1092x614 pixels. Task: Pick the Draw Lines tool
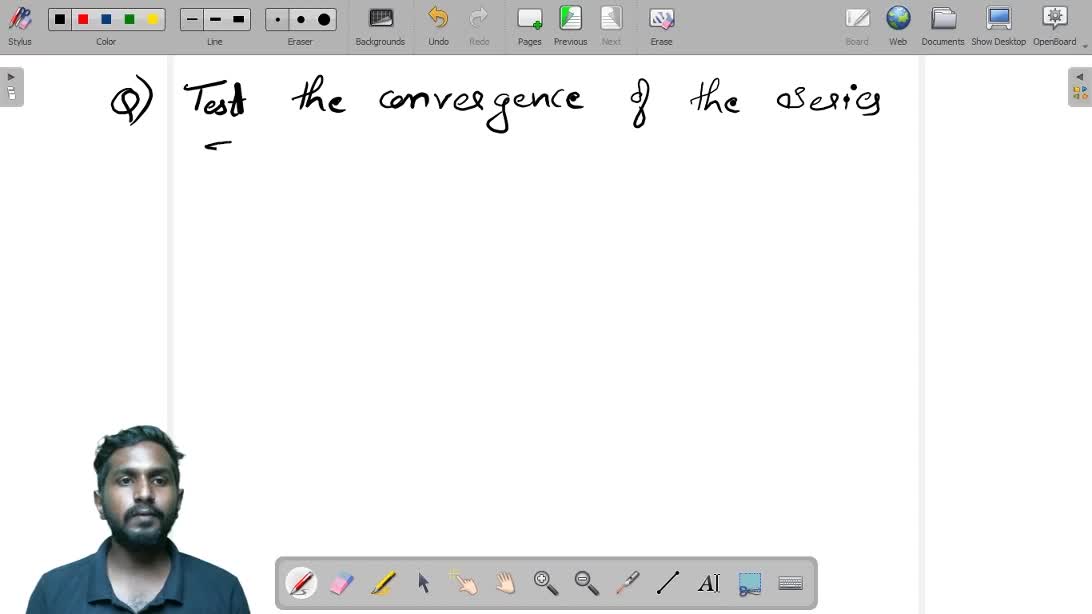coord(668,583)
